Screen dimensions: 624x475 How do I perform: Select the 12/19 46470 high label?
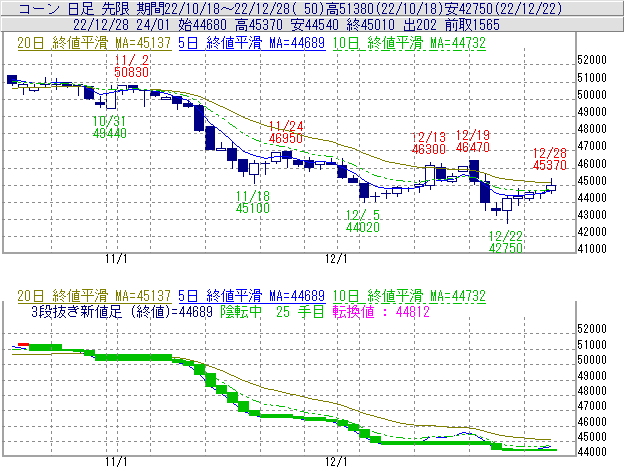coord(473,141)
